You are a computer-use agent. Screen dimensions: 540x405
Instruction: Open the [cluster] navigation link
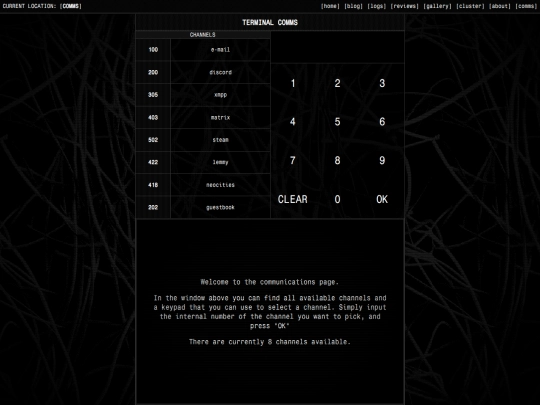(470, 6)
